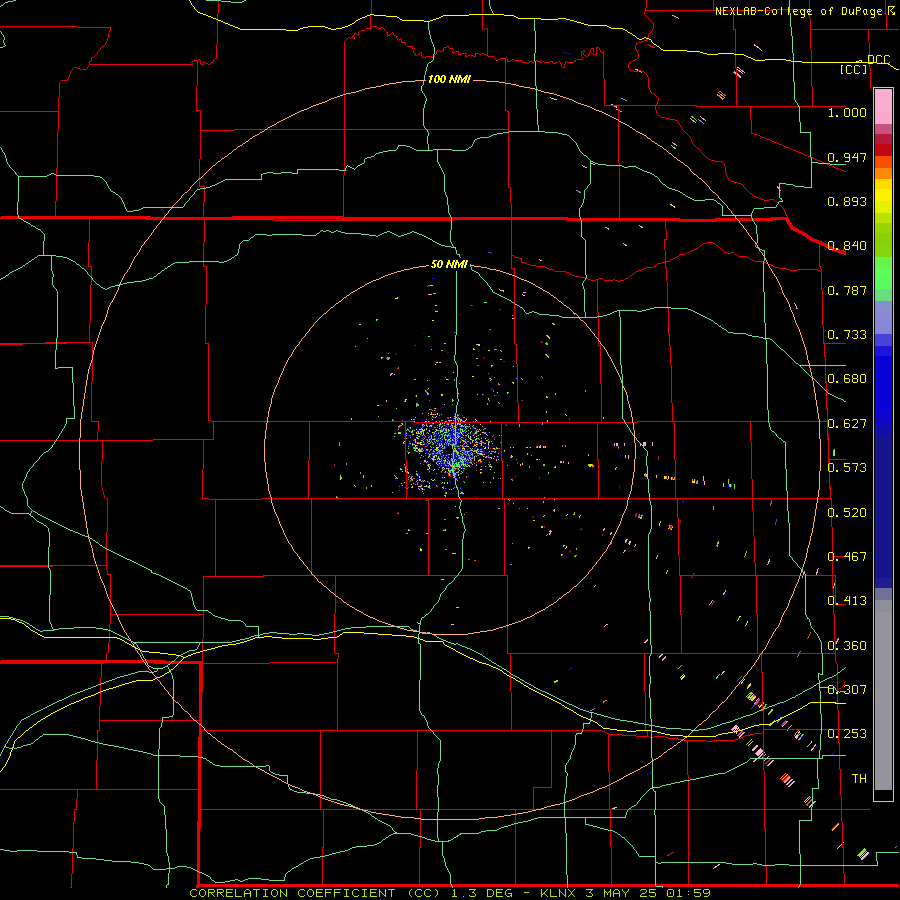Pick the bright green color bar band
Viewport: 900px width, 900px height.
click(883, 273)
